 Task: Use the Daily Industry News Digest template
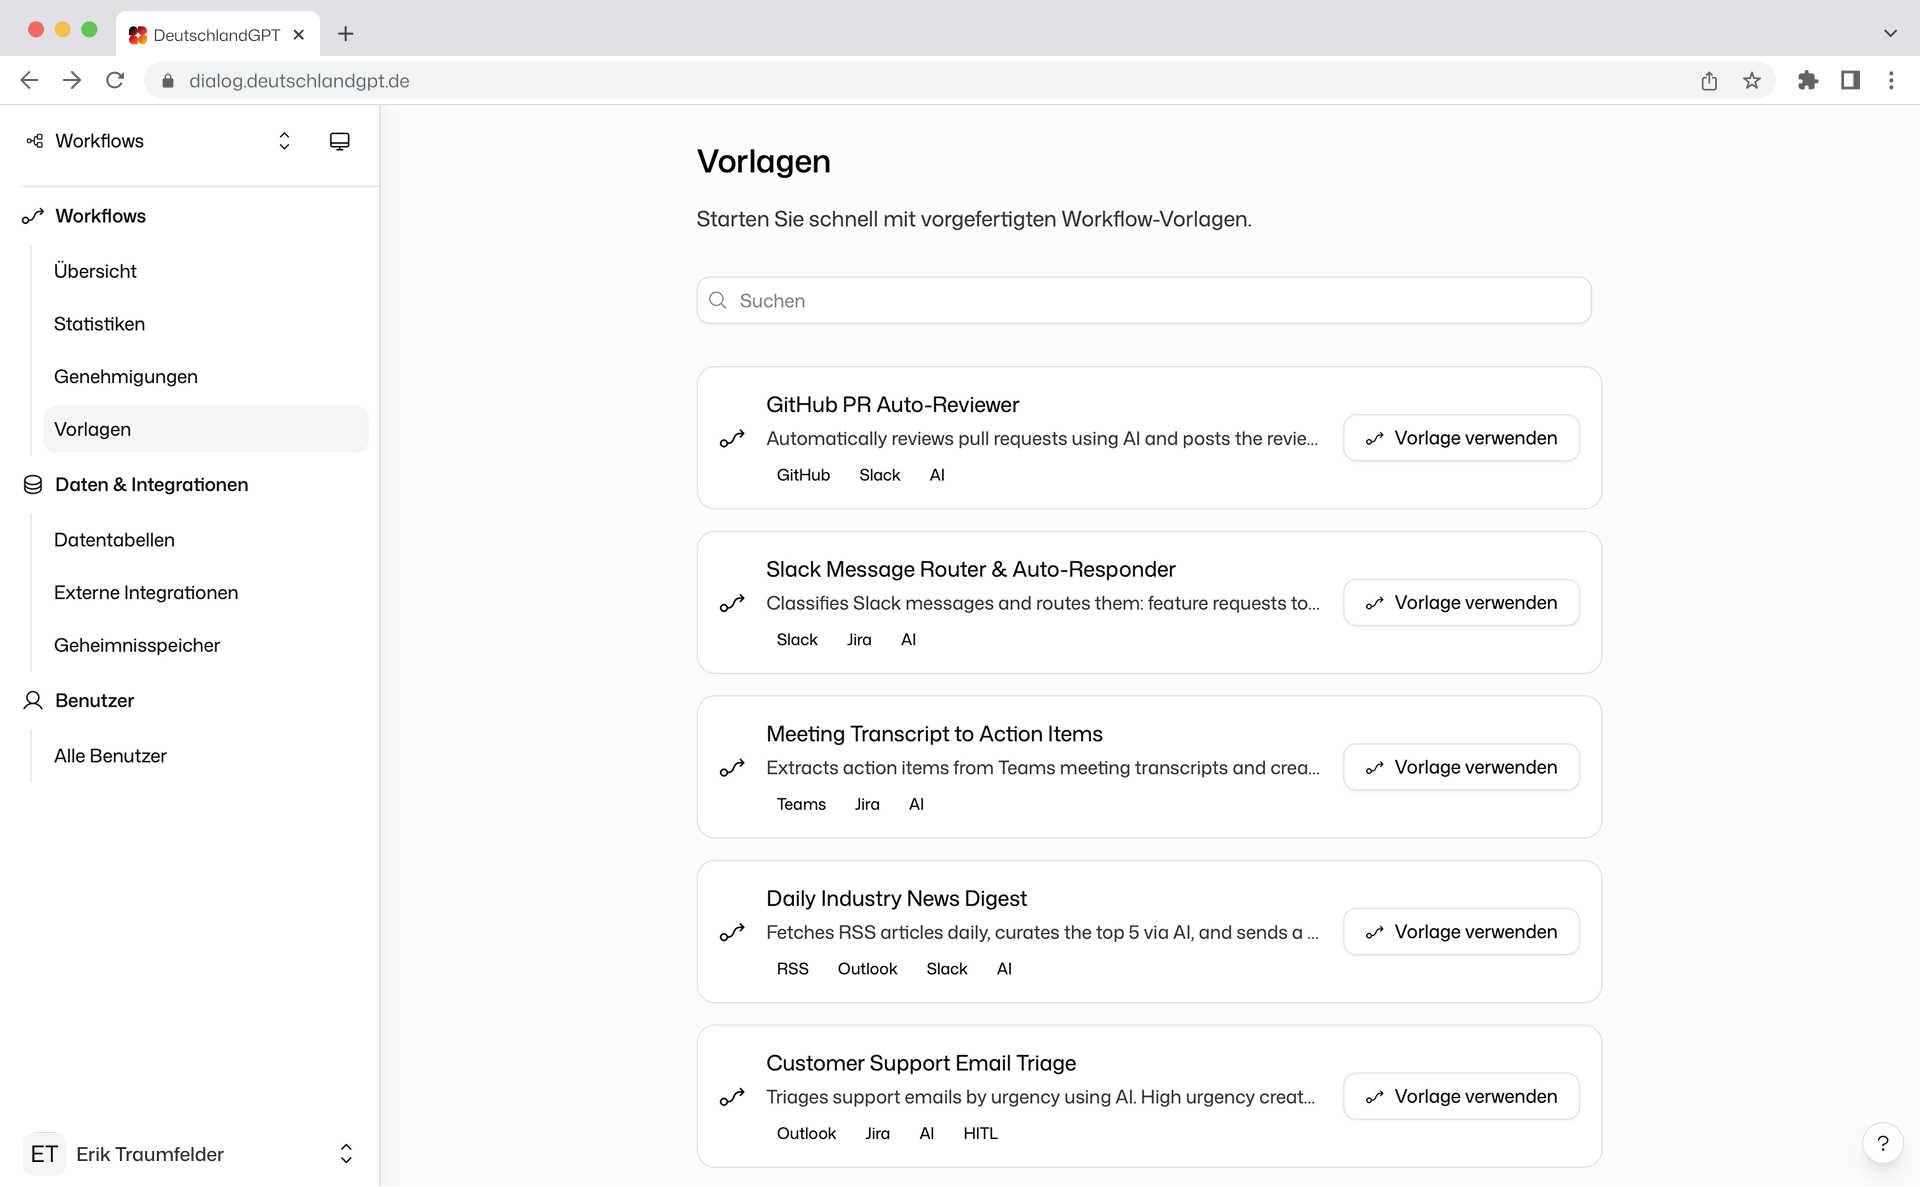pos(1461,932)
